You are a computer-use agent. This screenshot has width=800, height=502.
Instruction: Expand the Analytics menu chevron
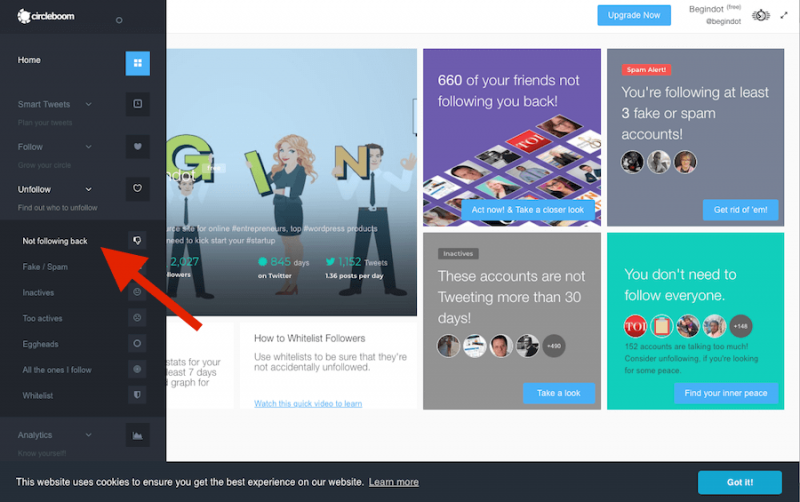coord(89,435)
